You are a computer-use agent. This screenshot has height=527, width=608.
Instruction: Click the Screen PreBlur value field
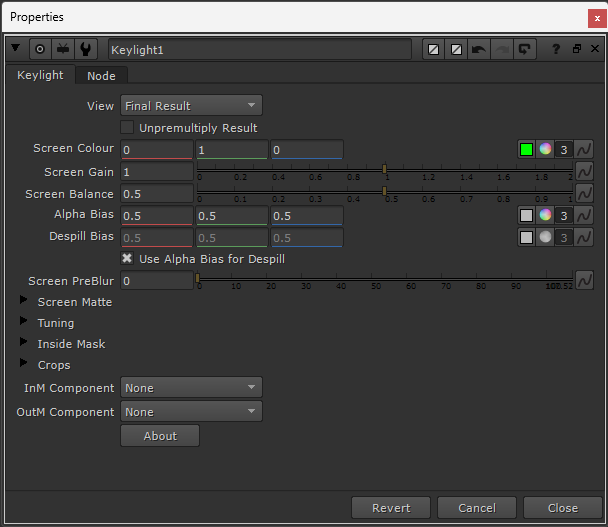click(x=157, y=281)
